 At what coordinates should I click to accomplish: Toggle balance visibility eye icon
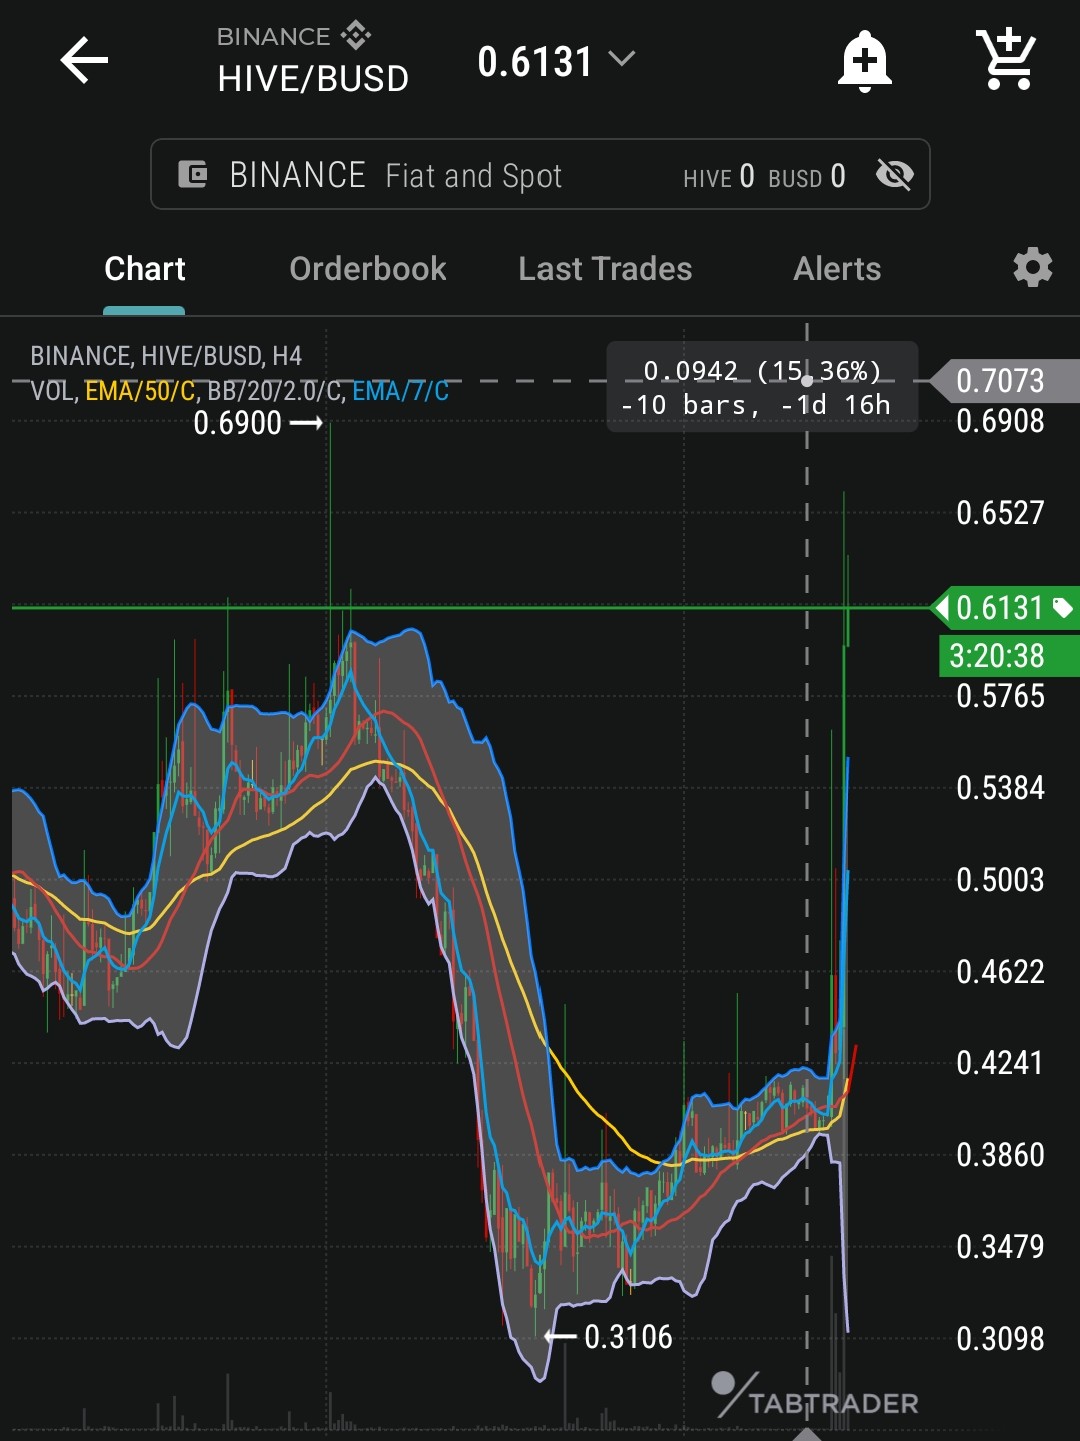(894, 175)
